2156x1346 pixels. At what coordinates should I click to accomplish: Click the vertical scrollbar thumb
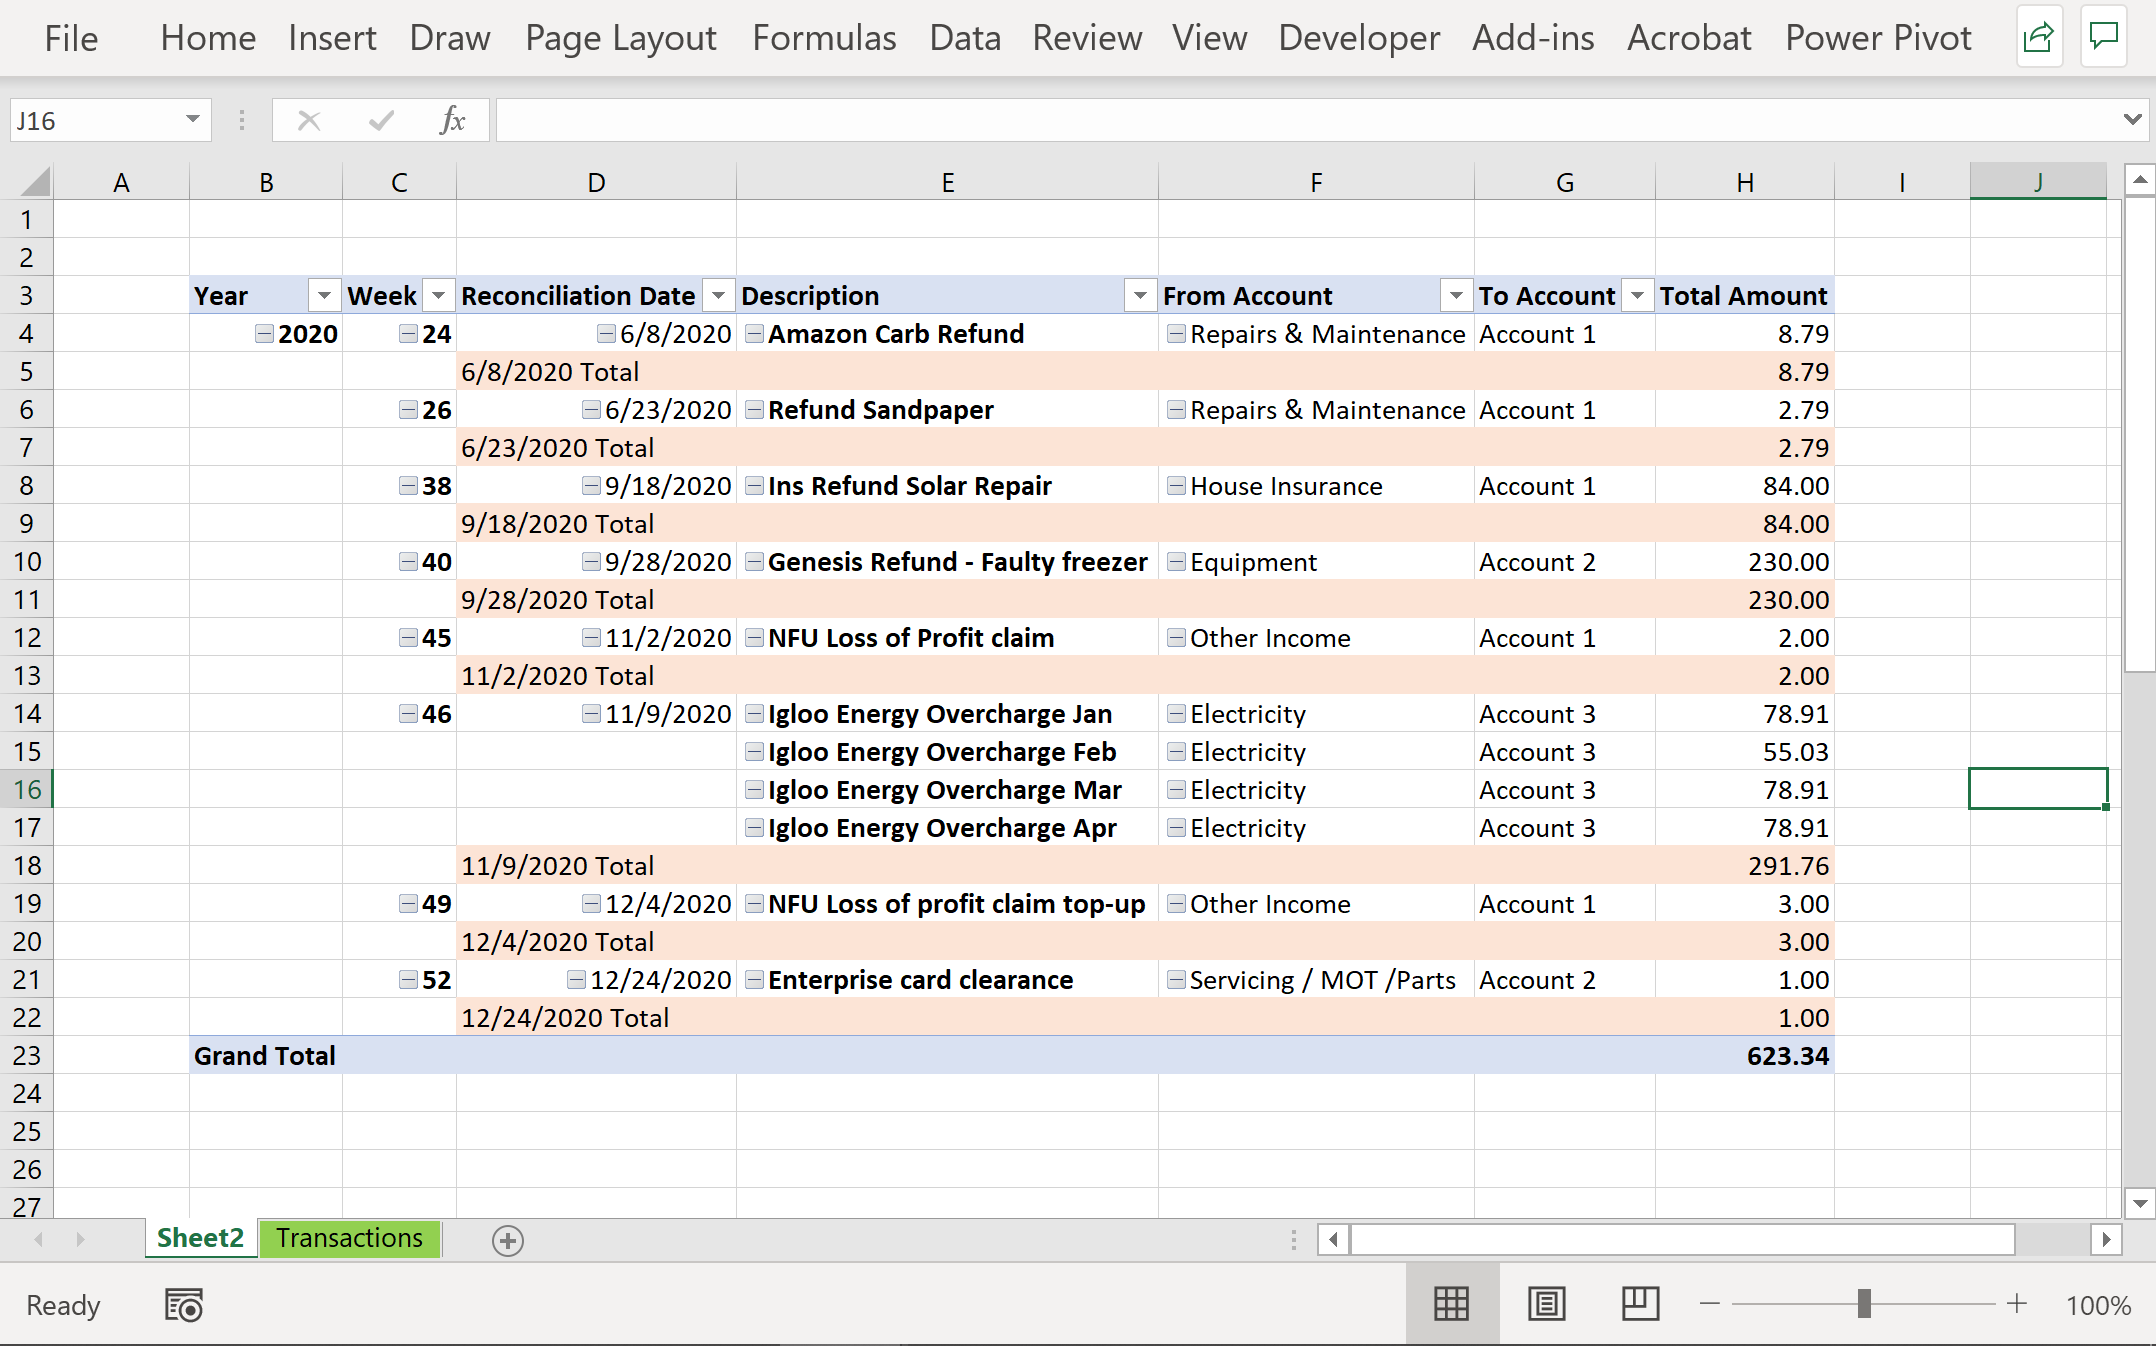pos(2139,434)
